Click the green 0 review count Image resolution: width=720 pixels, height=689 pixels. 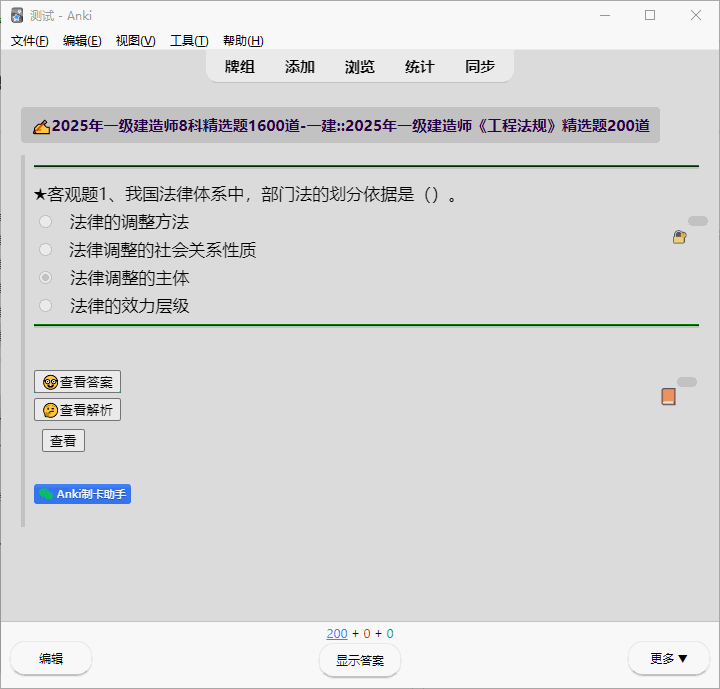[x=390, y=634]
